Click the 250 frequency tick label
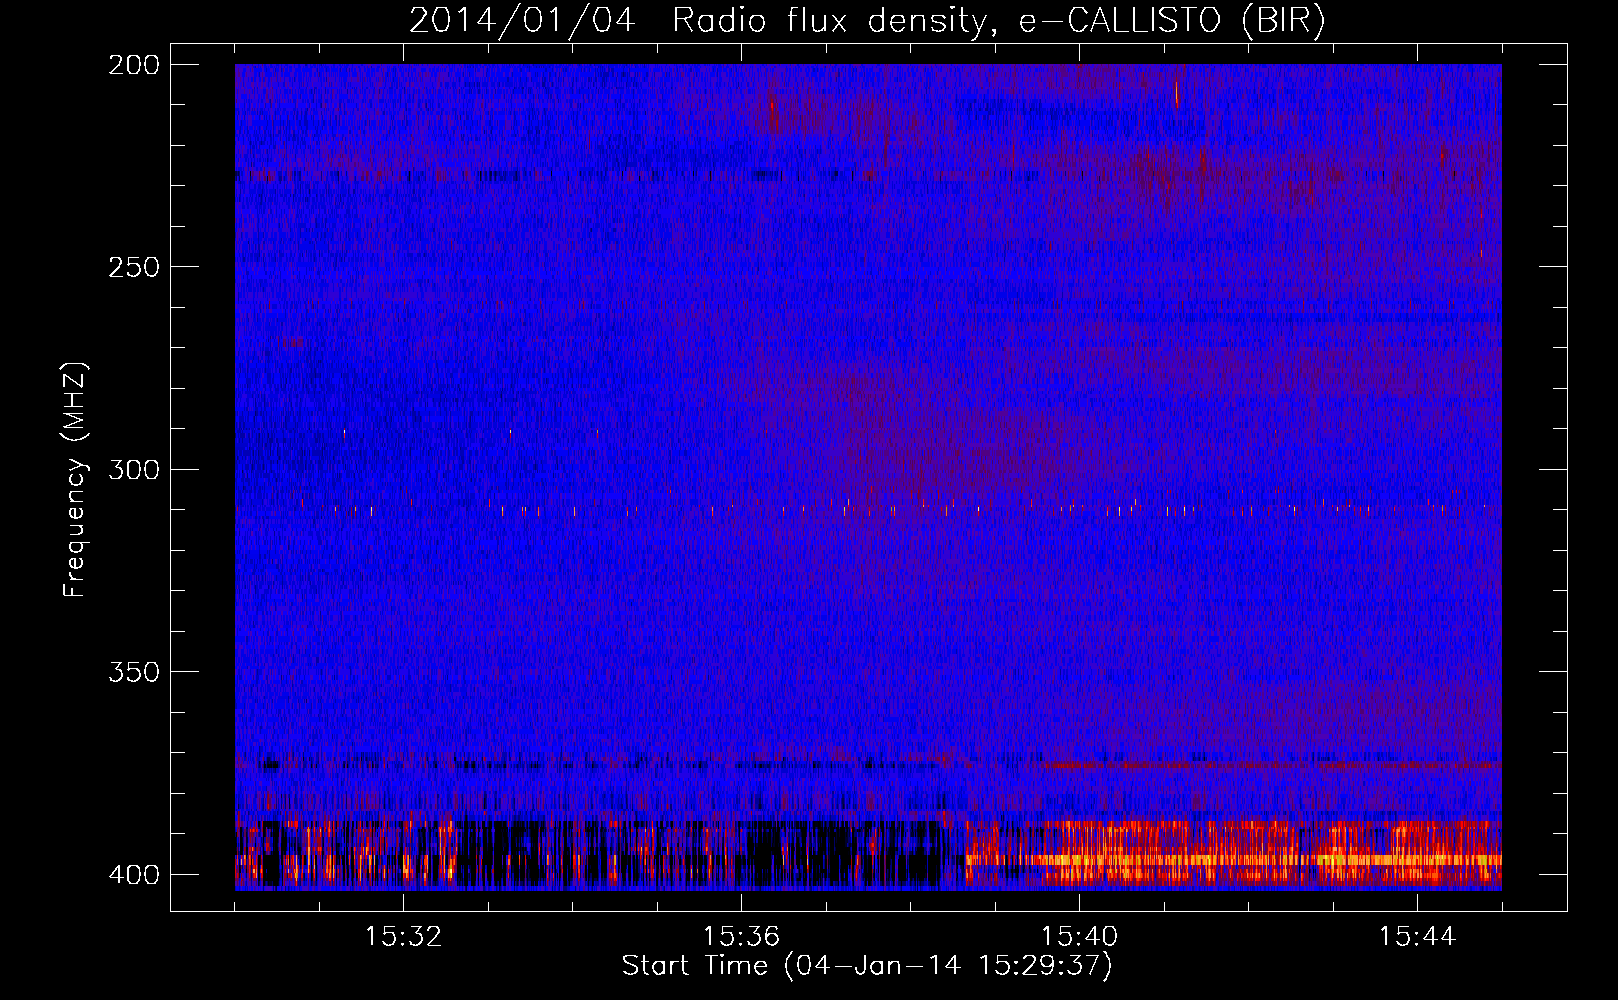1618x1000 pixels. [134, 267]
